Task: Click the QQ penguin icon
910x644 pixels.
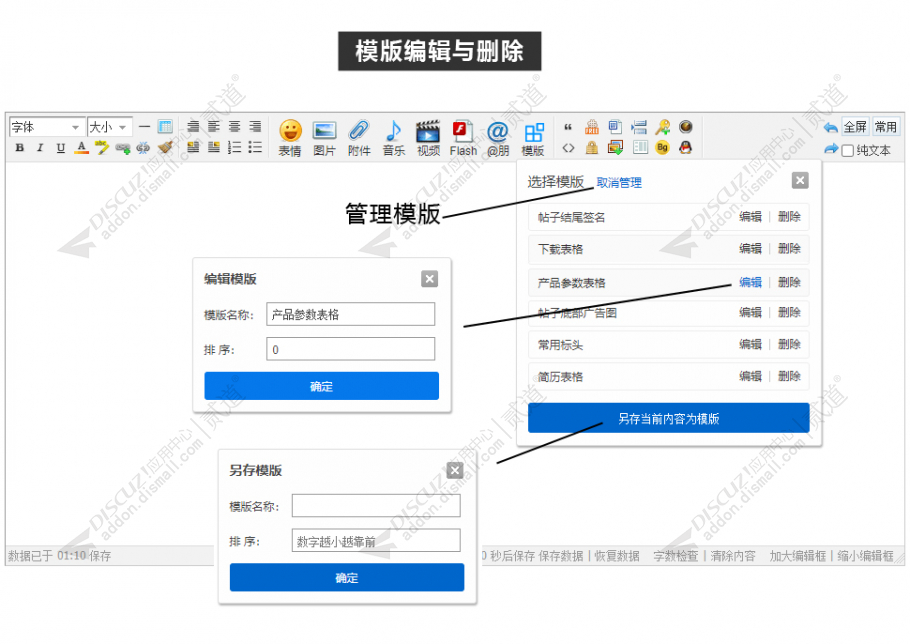Action: point(685,148)
